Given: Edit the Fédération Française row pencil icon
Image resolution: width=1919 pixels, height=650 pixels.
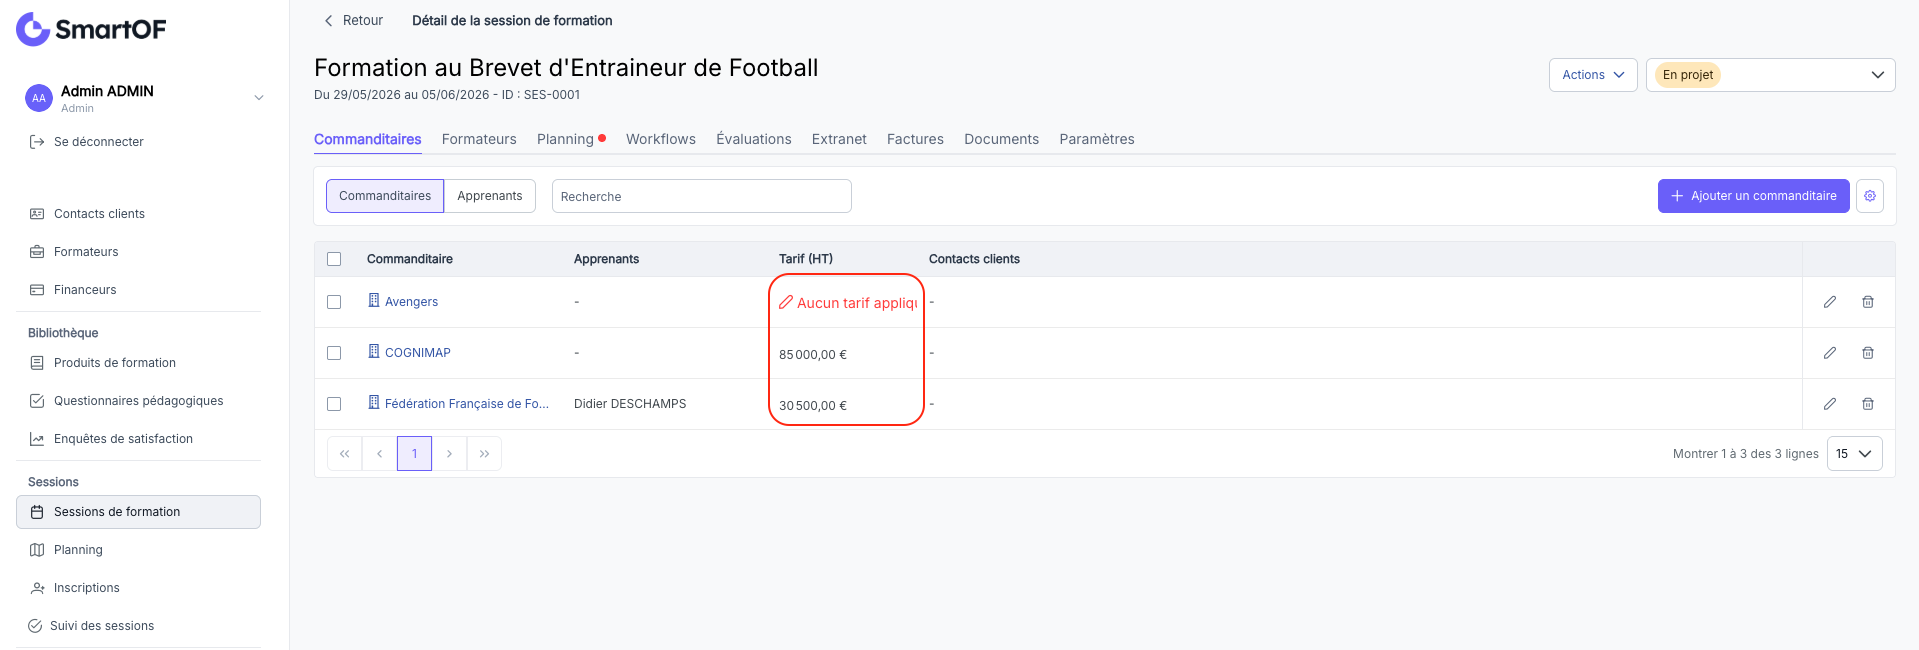Looking at the screenshot, I should 1830,404.
